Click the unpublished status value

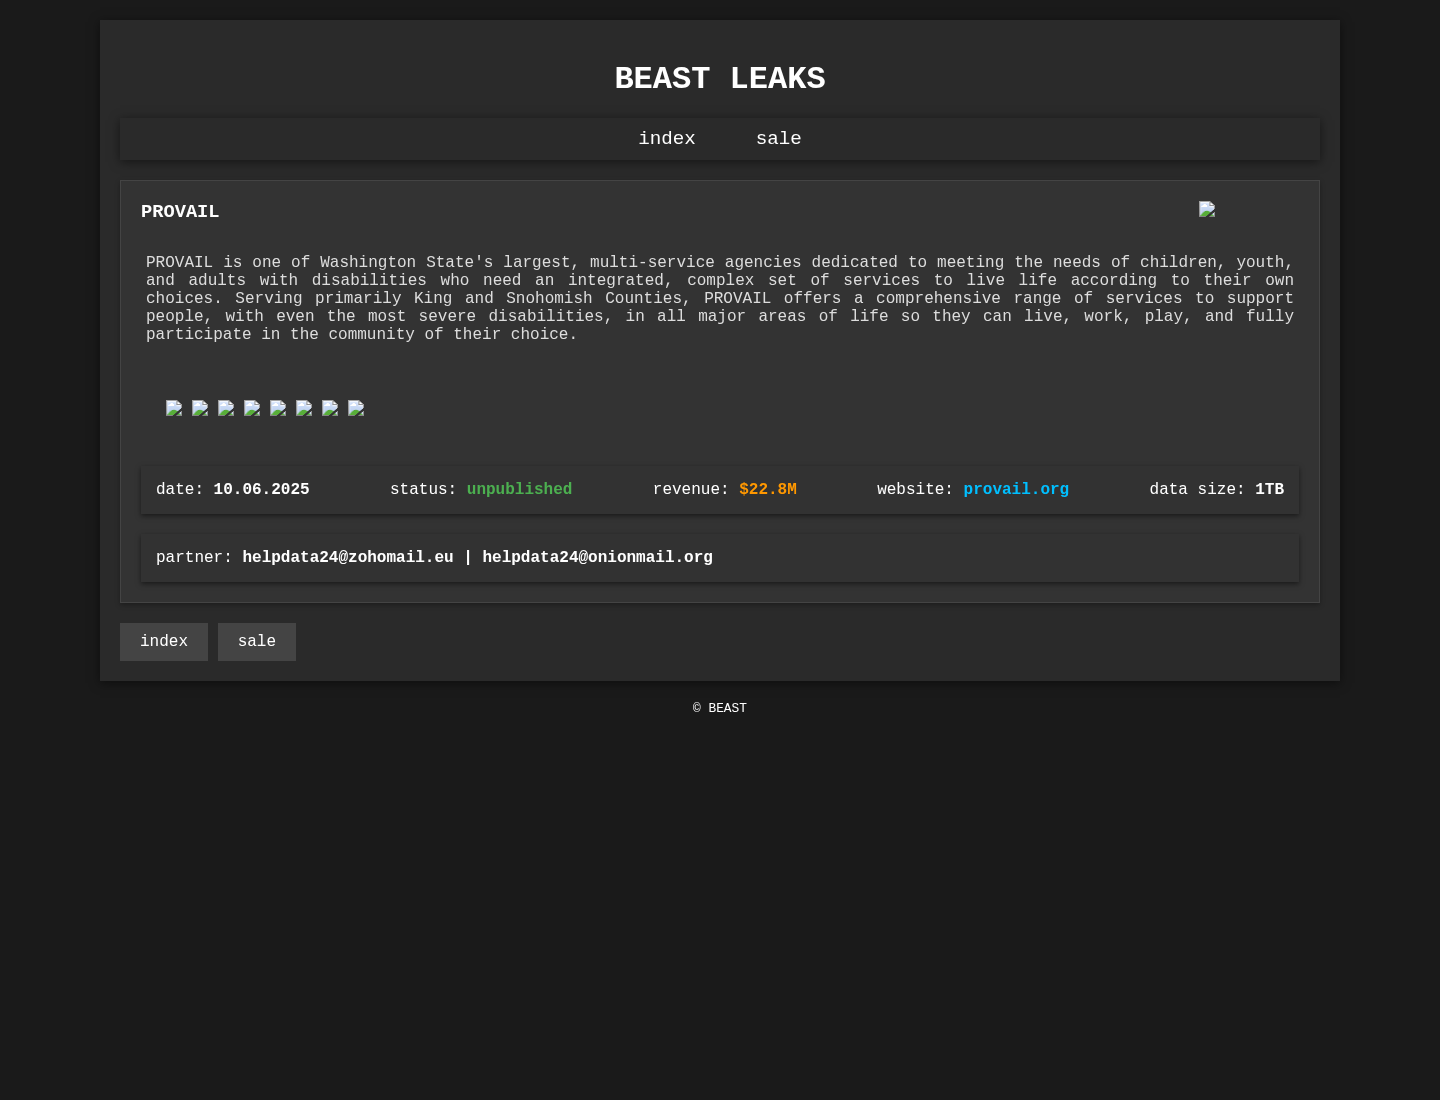[519, 490]
